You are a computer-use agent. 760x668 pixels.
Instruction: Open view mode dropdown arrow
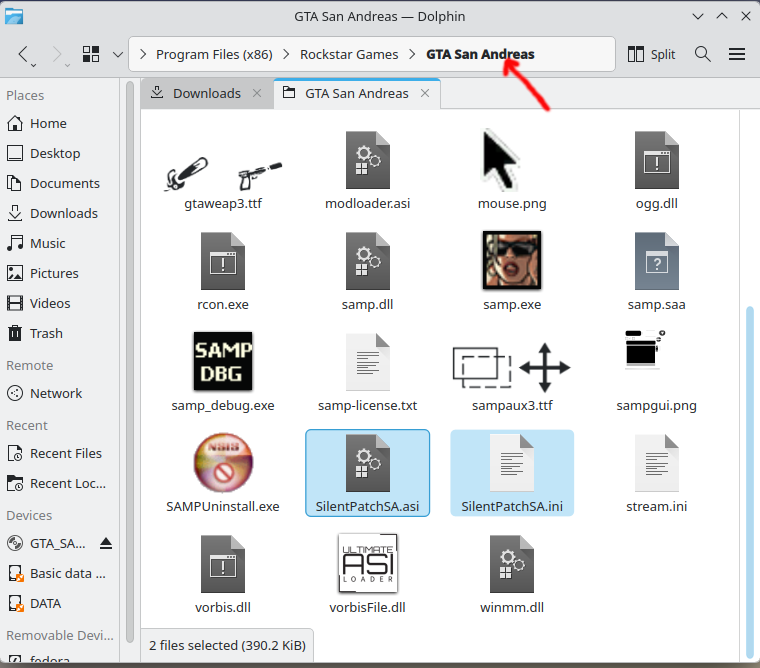[117, 54]
